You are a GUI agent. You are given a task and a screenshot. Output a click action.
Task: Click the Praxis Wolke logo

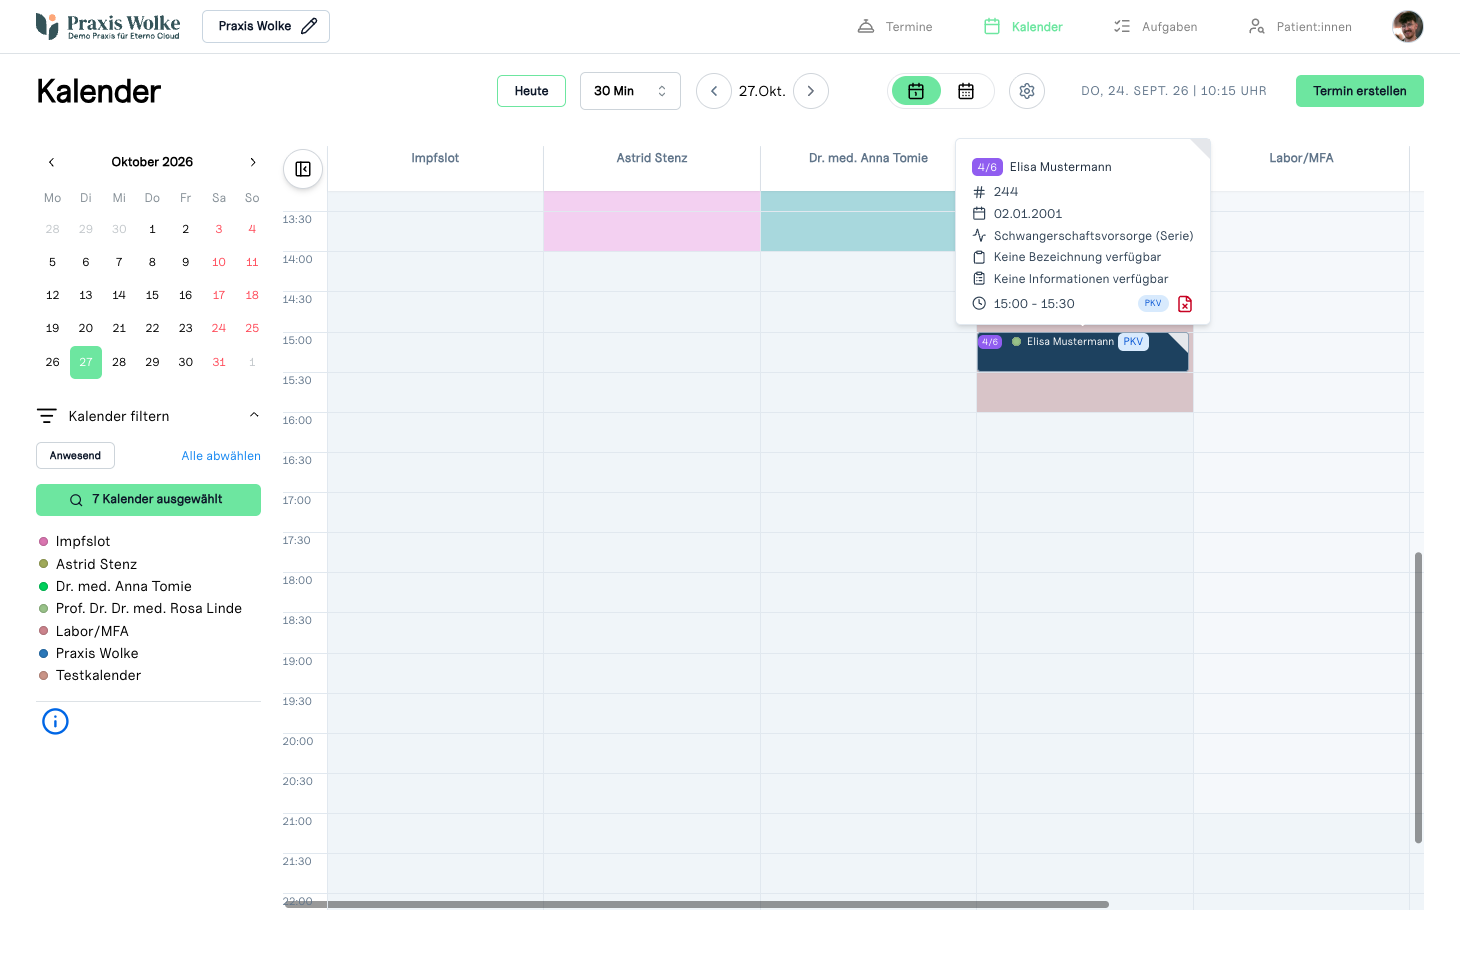tap(108, 26)
